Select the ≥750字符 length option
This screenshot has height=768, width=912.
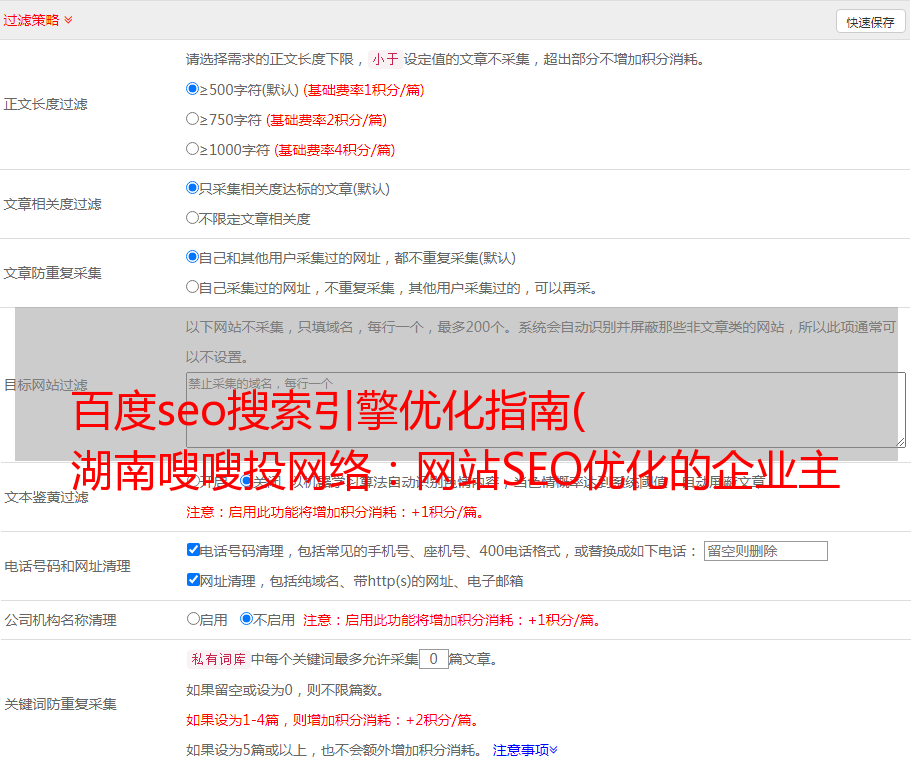click(192, 119)
